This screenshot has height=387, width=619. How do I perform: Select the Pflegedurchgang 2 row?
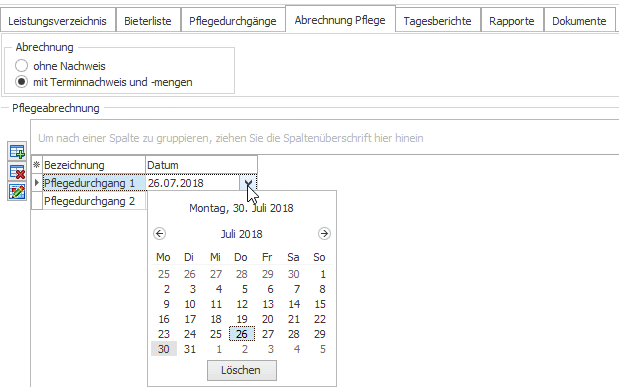(94, 201)
